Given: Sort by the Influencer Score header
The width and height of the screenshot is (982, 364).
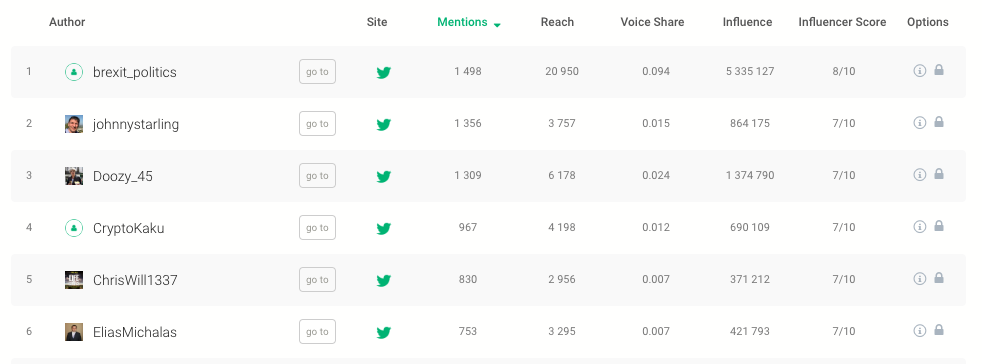Looking at the screenshot, I should point(842,22).
